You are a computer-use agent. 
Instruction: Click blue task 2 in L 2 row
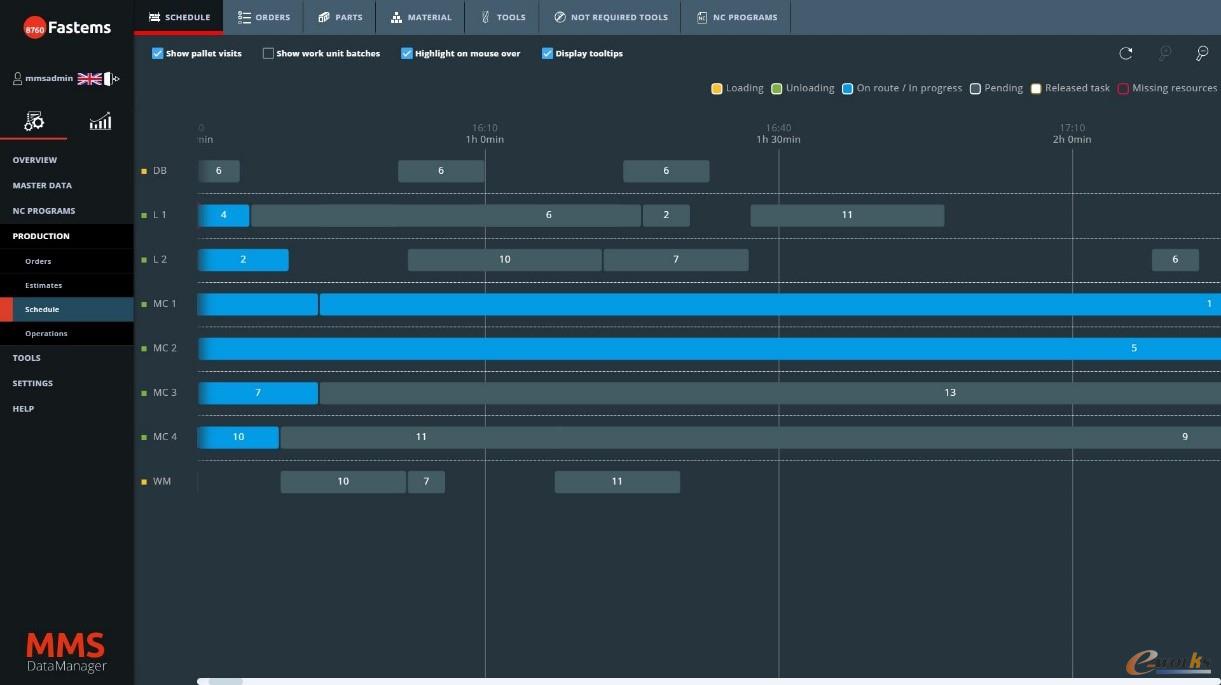(243, 259)
